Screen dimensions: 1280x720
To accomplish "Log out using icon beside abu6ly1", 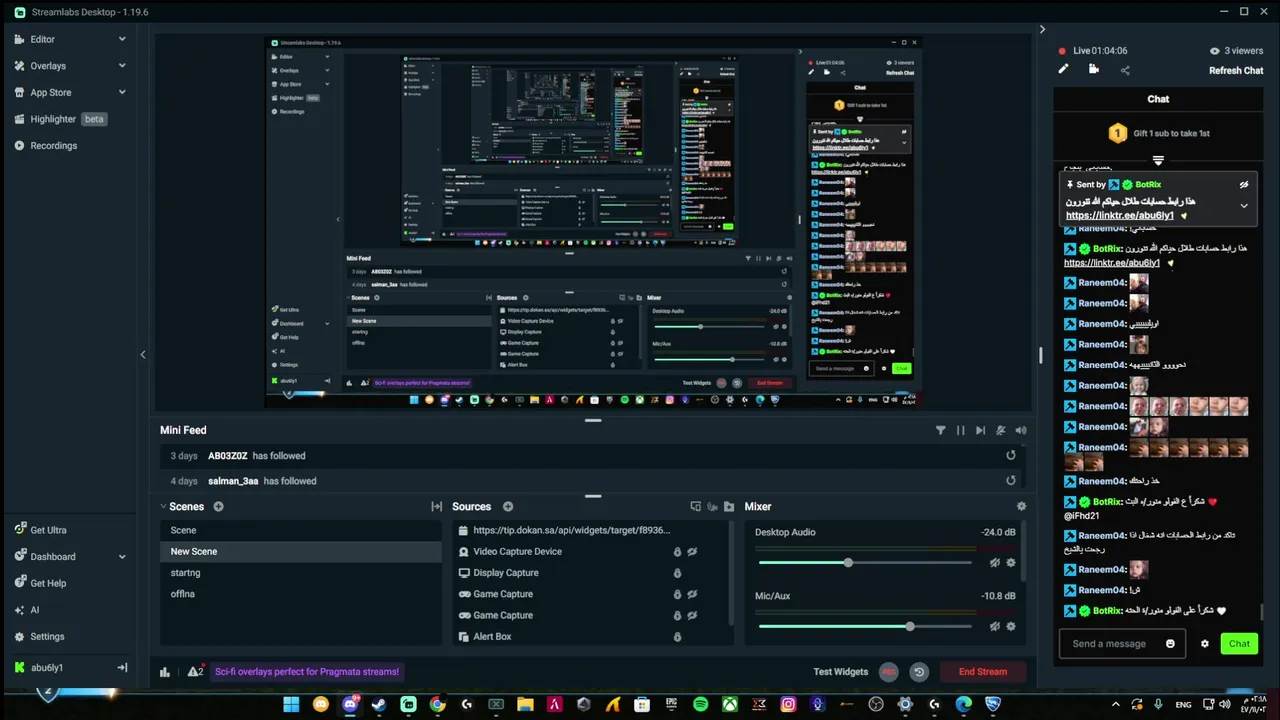I will coord(122,668).
